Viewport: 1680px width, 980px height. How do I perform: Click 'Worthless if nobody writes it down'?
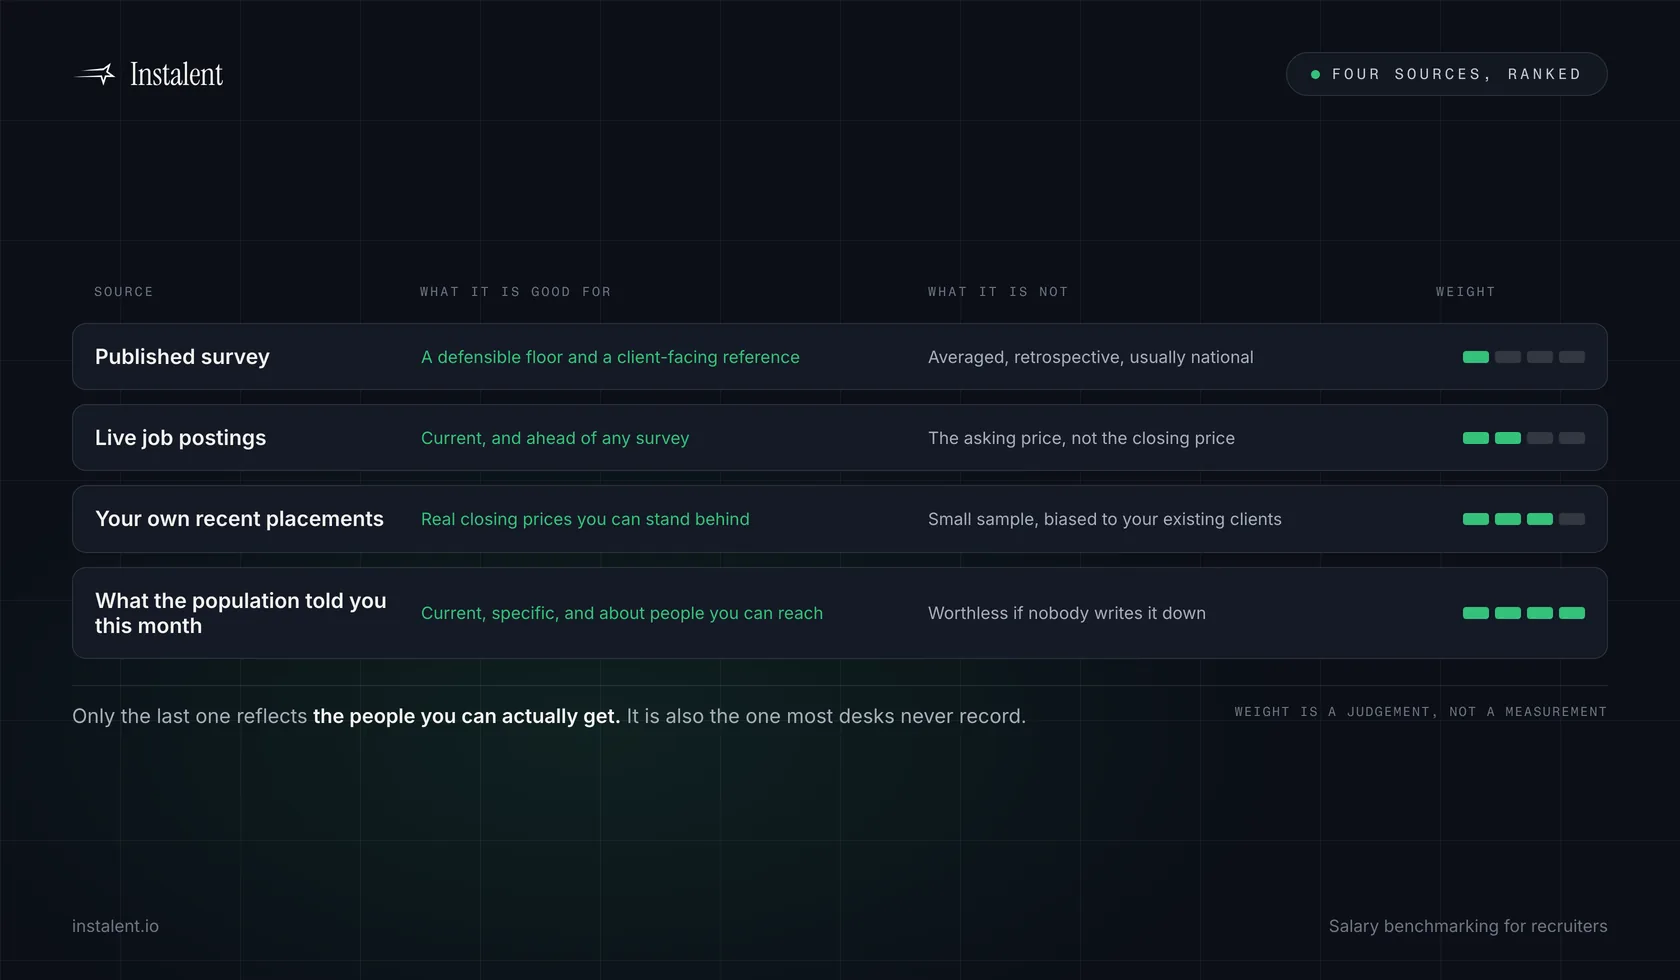(1067, 613)
